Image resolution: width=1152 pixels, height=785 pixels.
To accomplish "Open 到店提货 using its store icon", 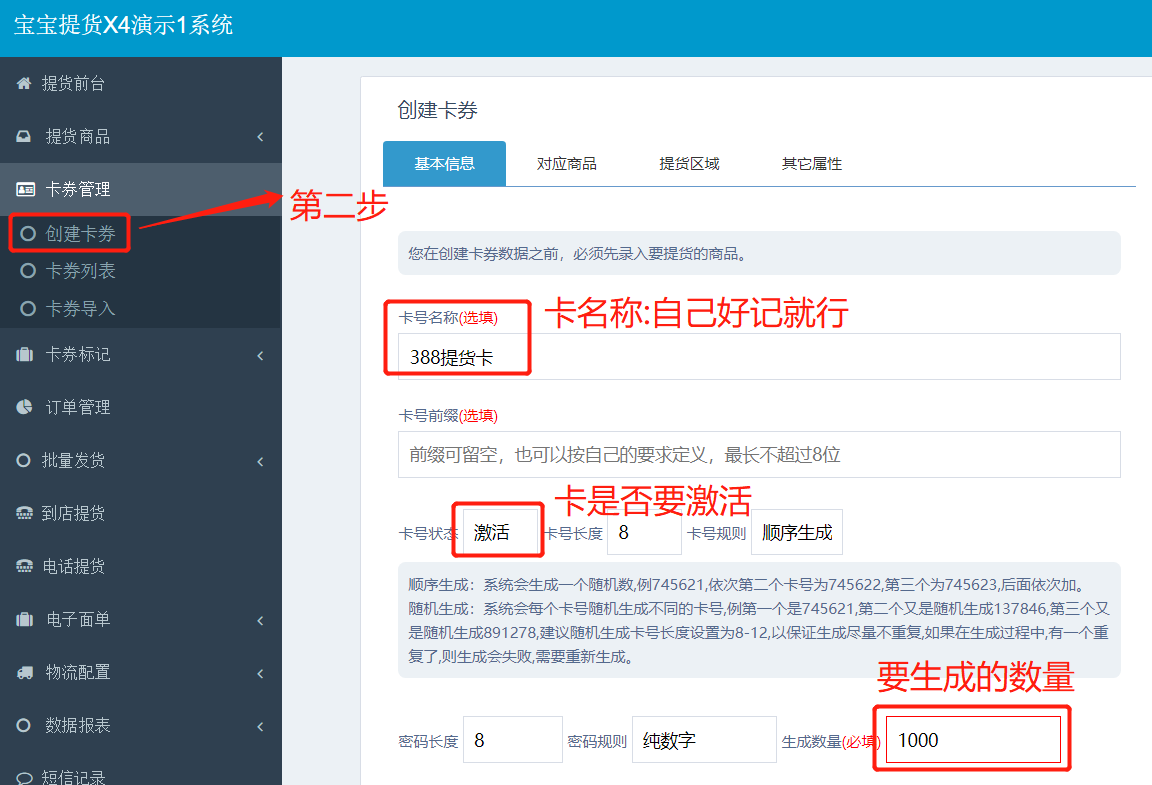I will coord(22,513).
